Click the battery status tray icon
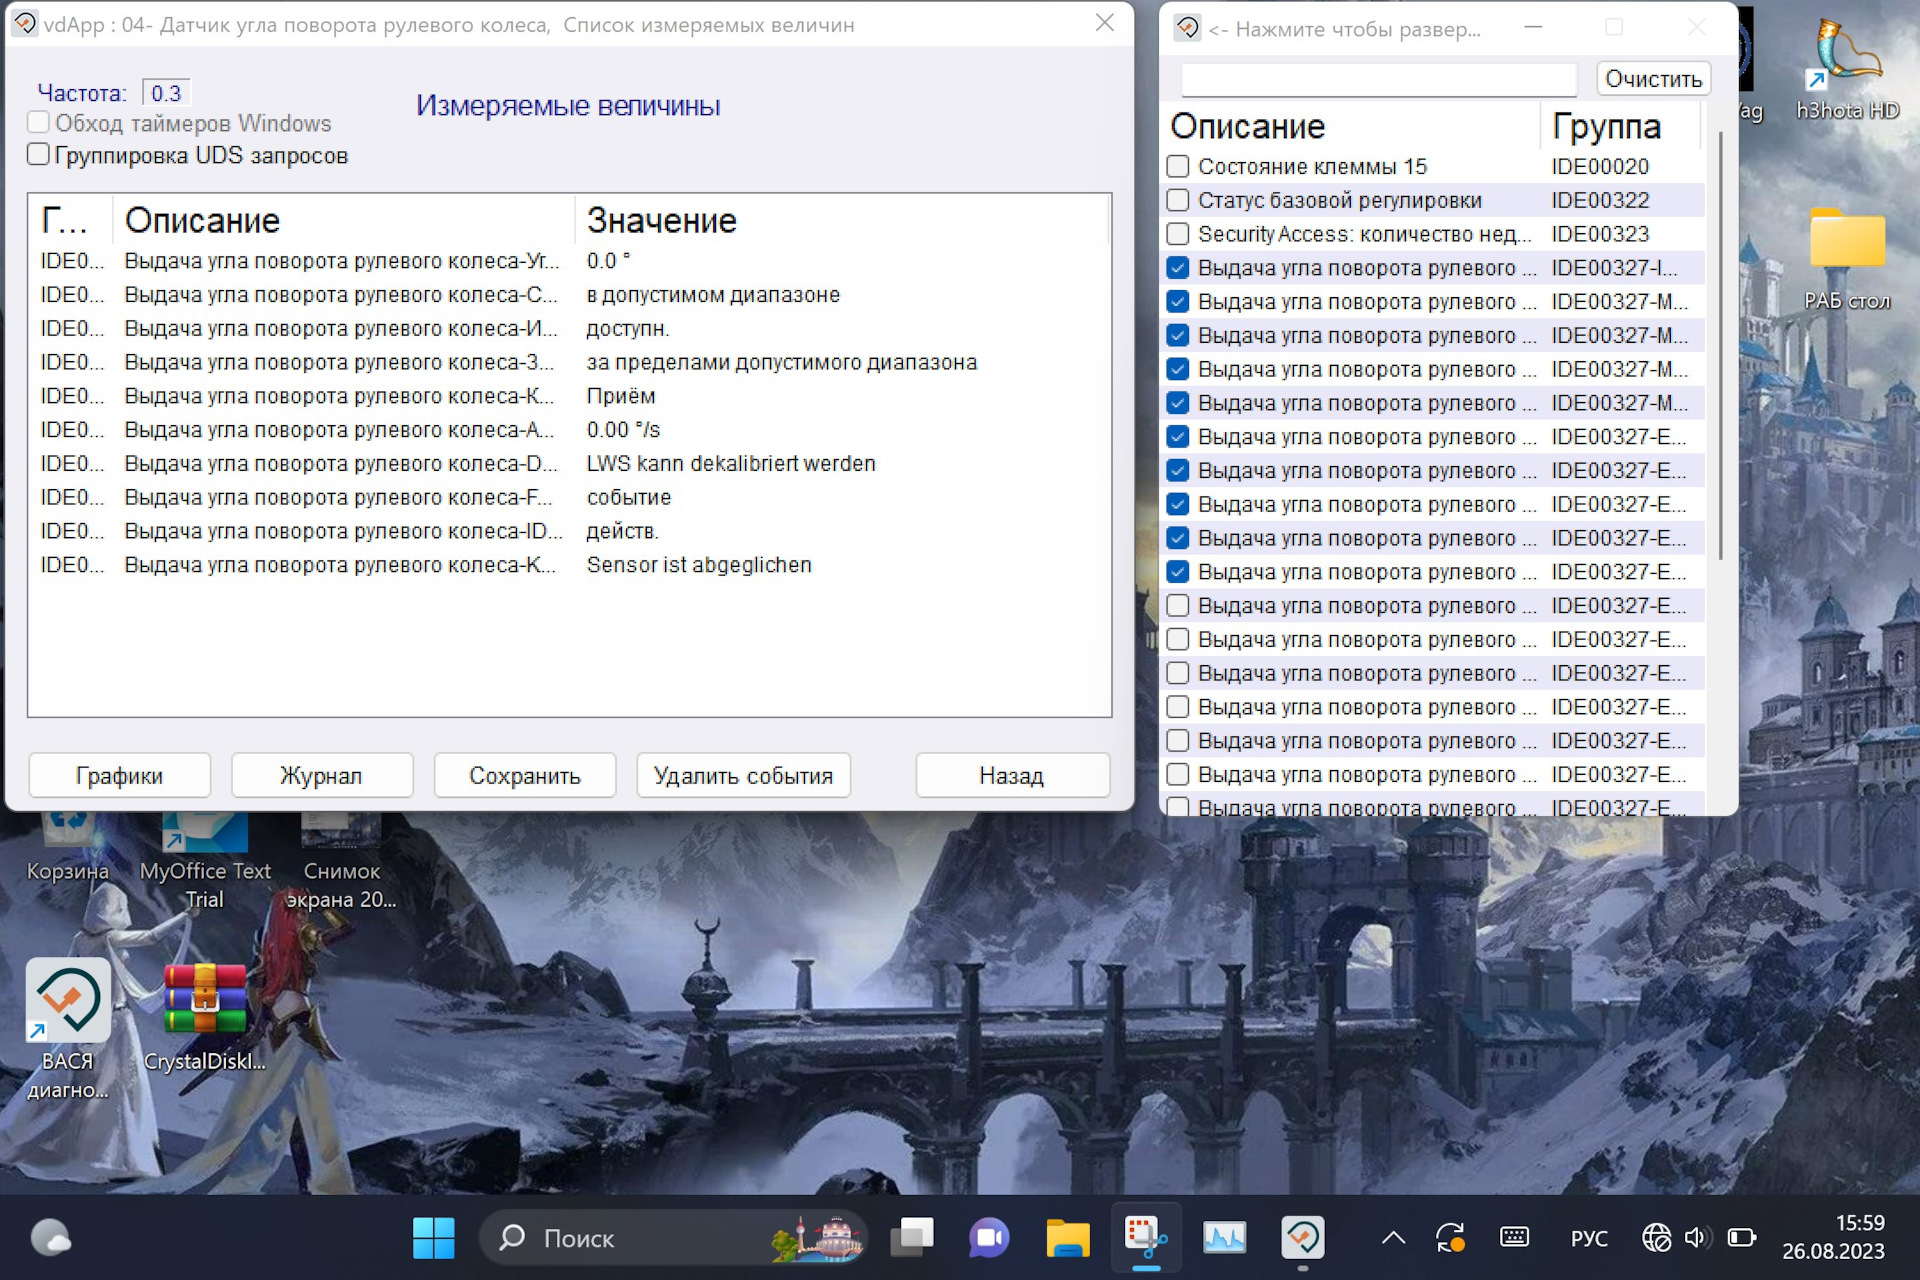 pyautogui.click(x=1741, y=1238)
